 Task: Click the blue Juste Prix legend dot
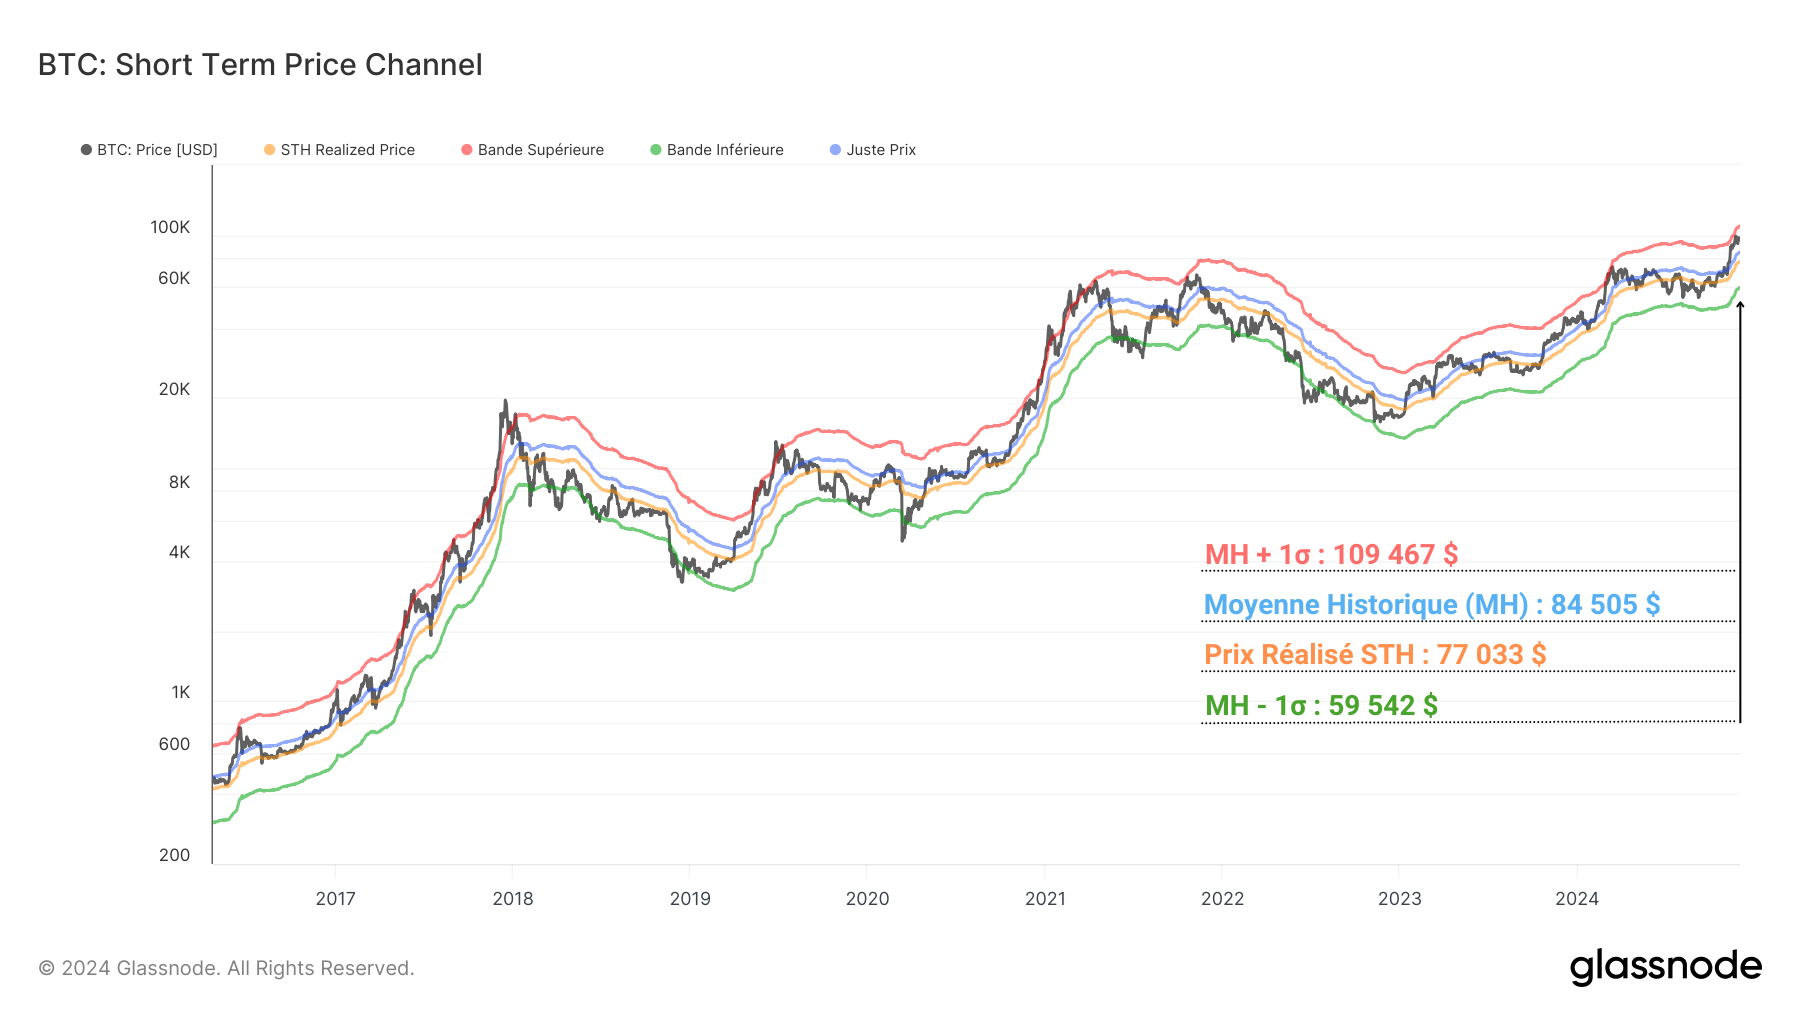pyautogui.click(x=836, y=150)
